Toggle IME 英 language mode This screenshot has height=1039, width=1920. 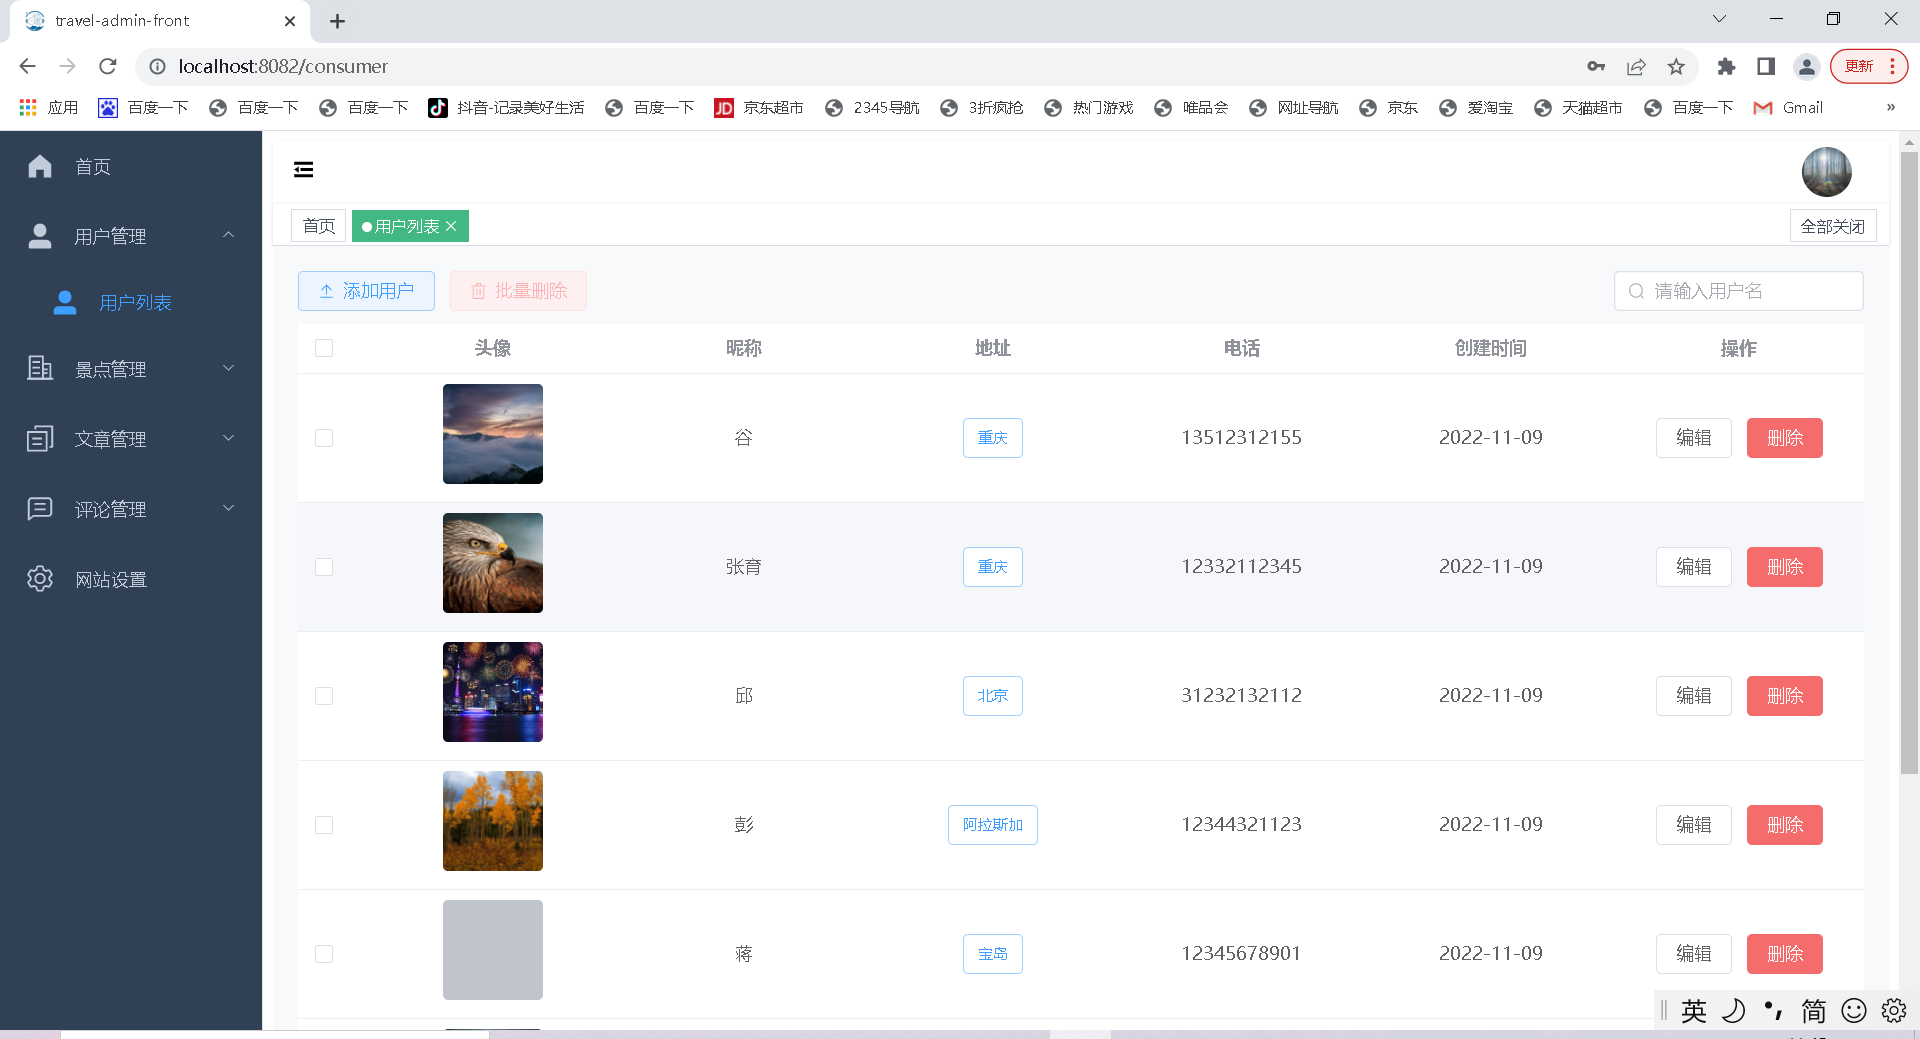pyautogui.click(x=1694, y=1011)
